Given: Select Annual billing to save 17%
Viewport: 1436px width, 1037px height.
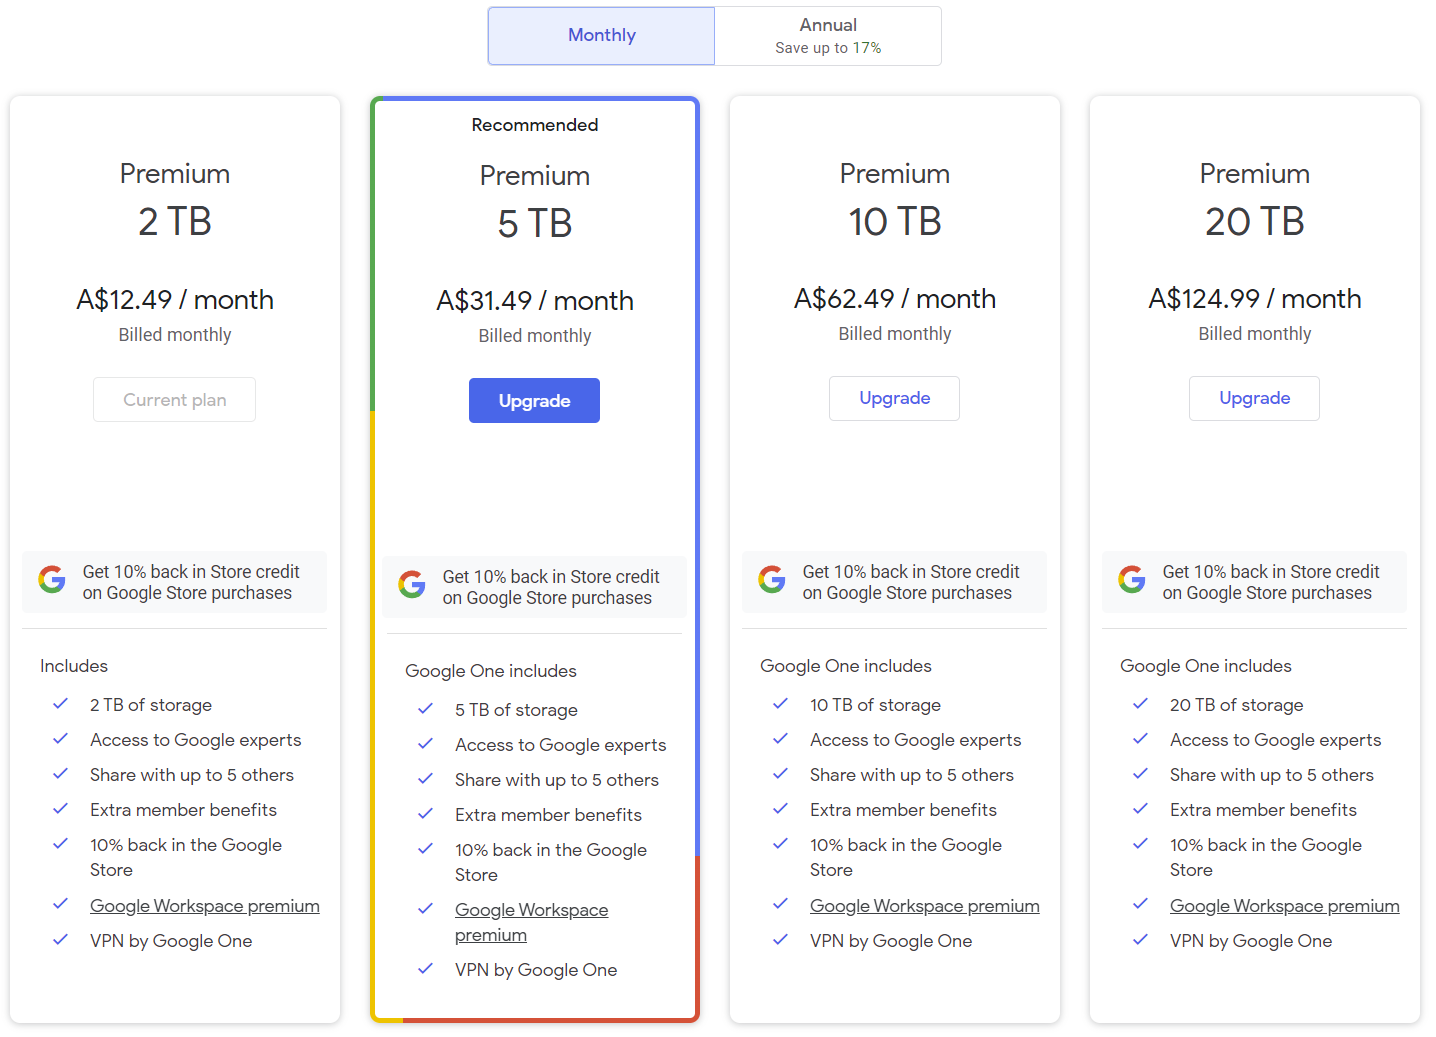Looking at the screenshot, I should tap(828, 36).
